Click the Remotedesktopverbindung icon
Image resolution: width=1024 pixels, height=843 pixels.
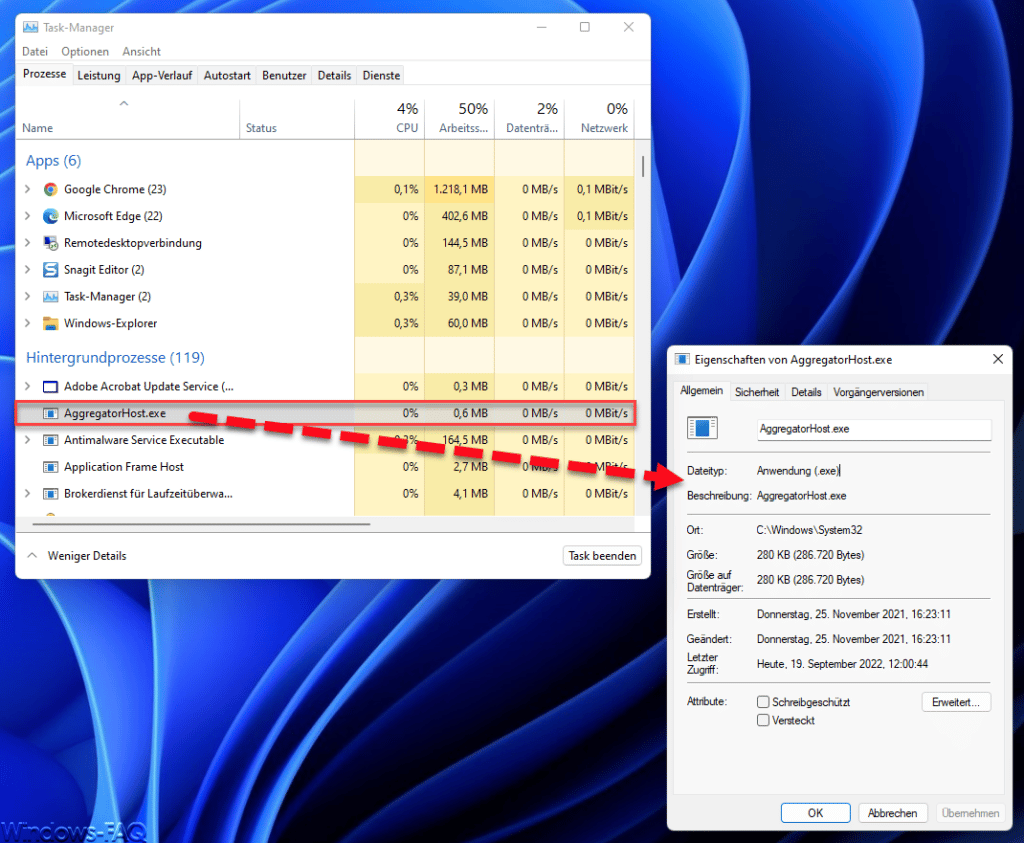point(50,243)
